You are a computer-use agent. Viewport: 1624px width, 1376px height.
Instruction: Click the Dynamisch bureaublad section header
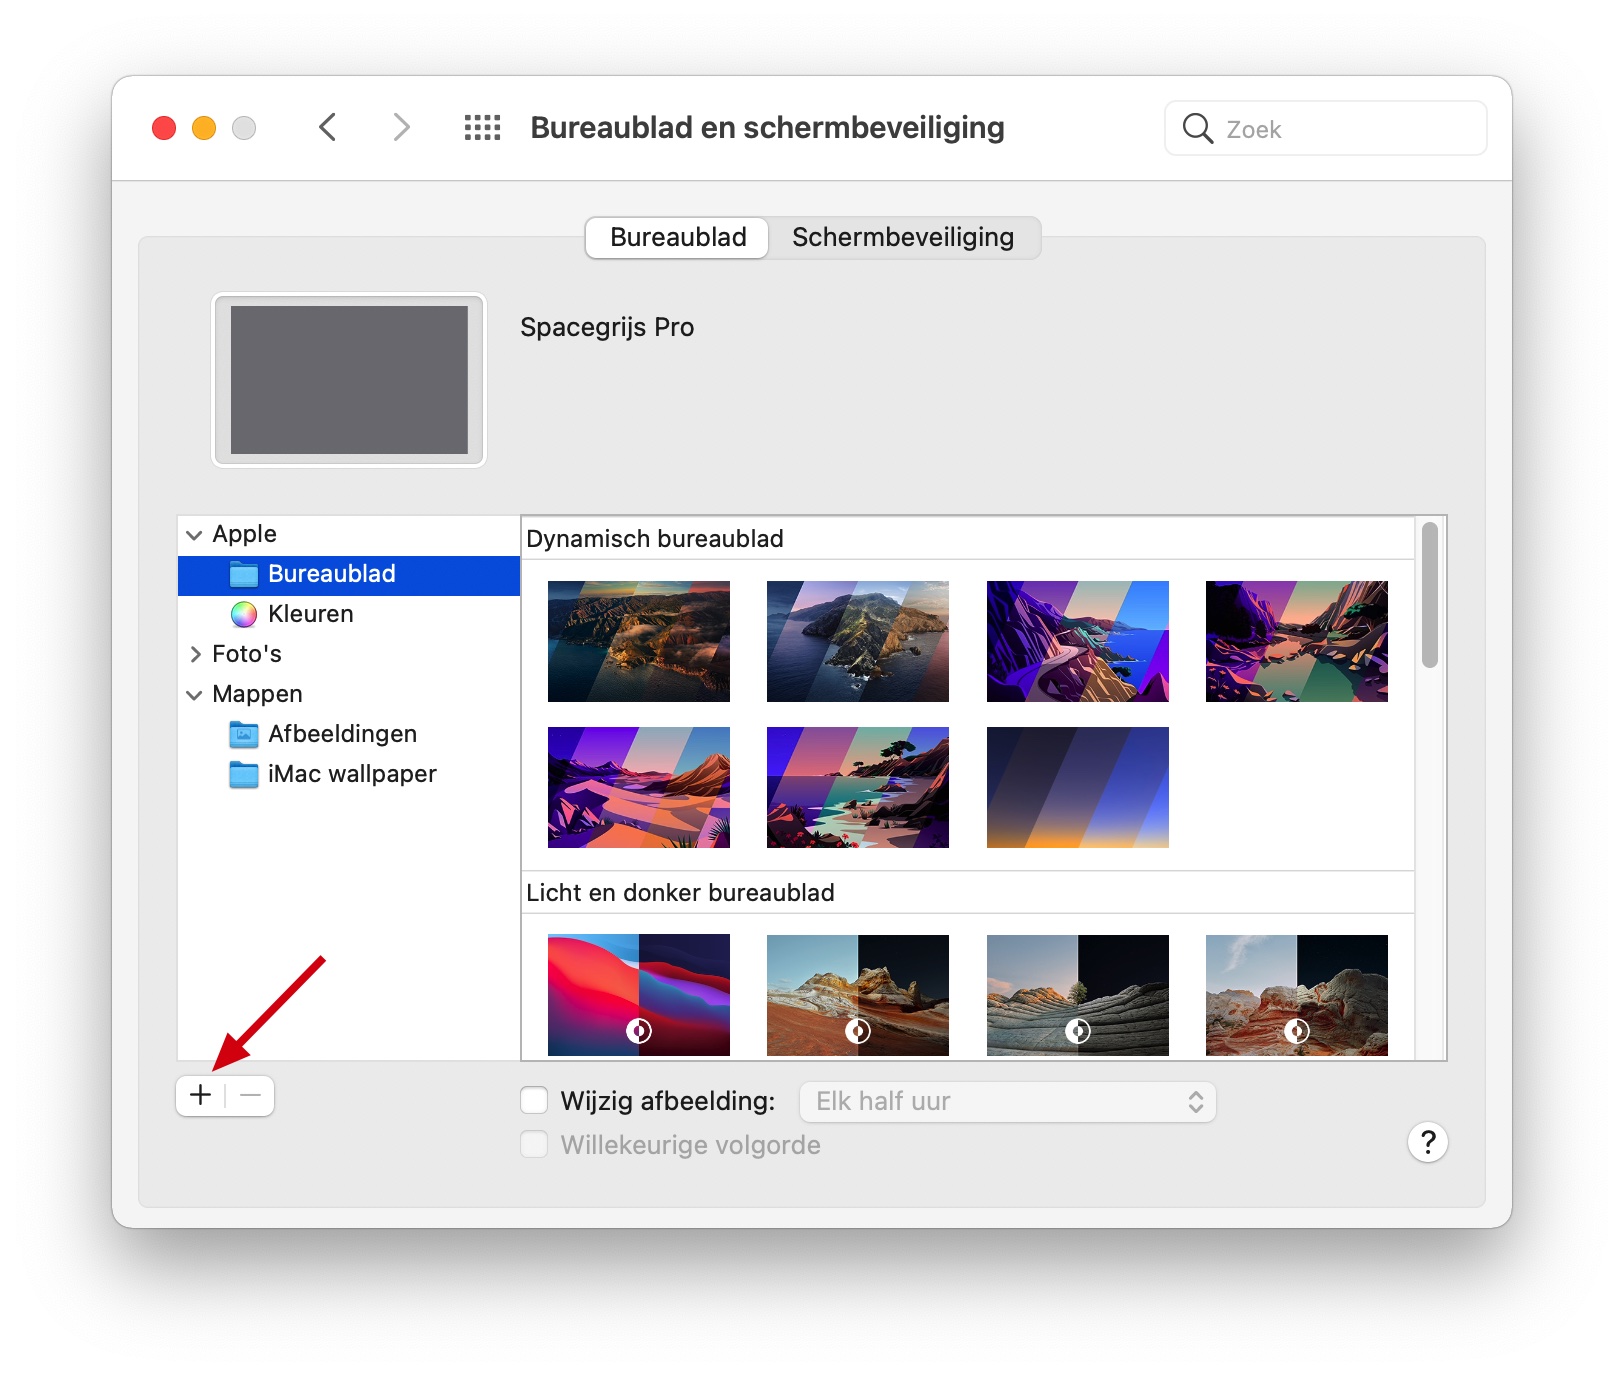pos(655,539)
